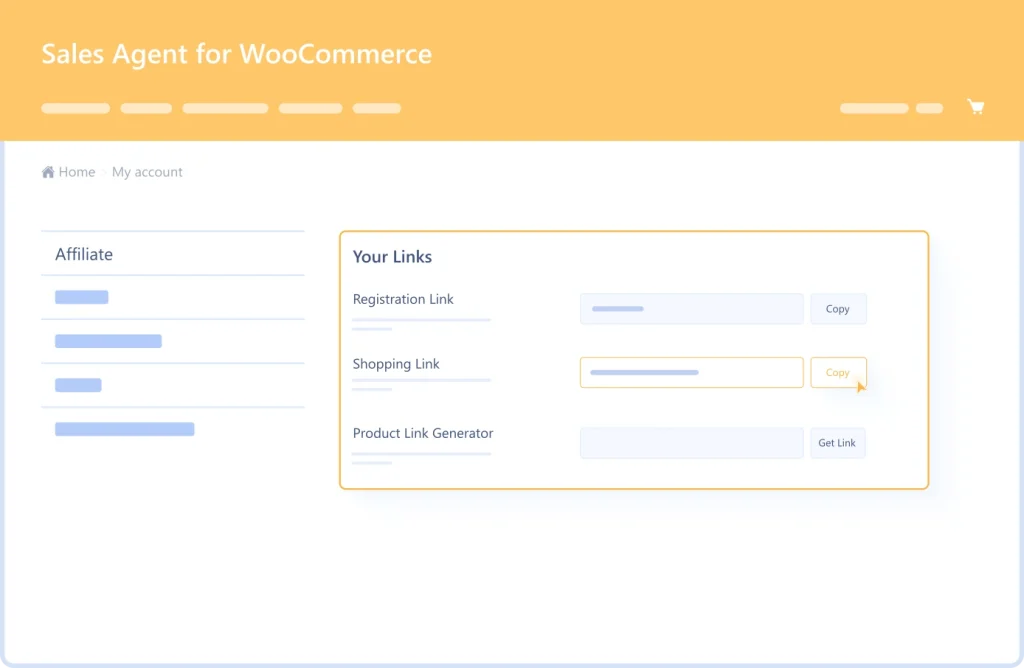This screenshot has height=668, width=1024.
Task: Select the third, widest header navigation item
Action: coord(225,108)
